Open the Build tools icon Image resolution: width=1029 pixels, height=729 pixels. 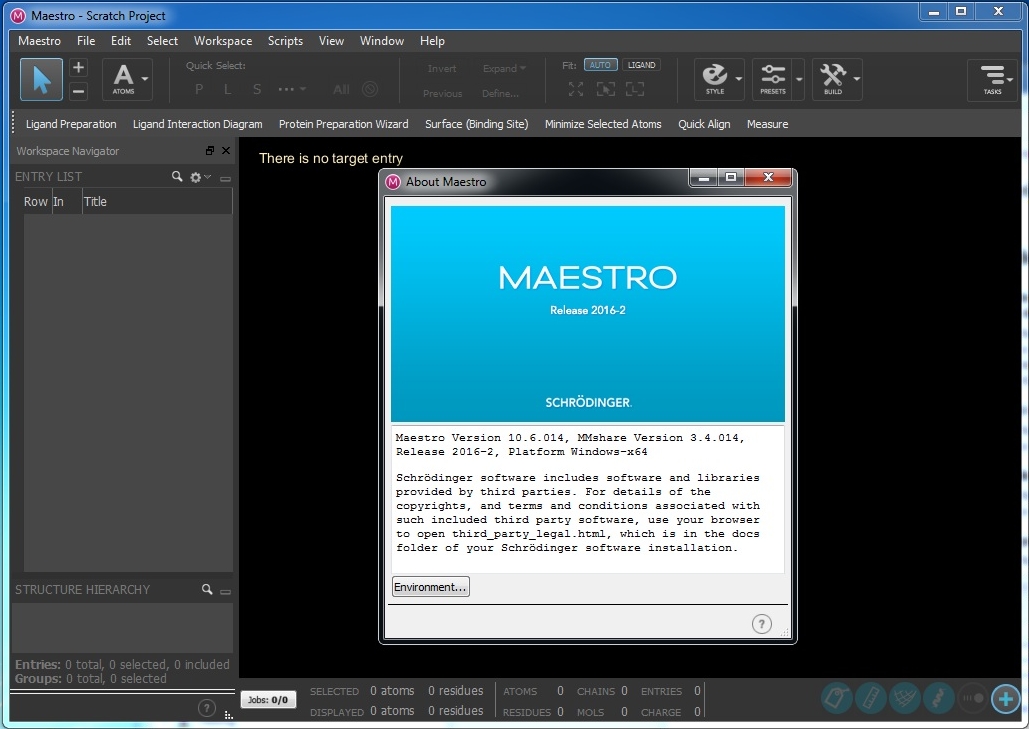(x=833, y=79)
